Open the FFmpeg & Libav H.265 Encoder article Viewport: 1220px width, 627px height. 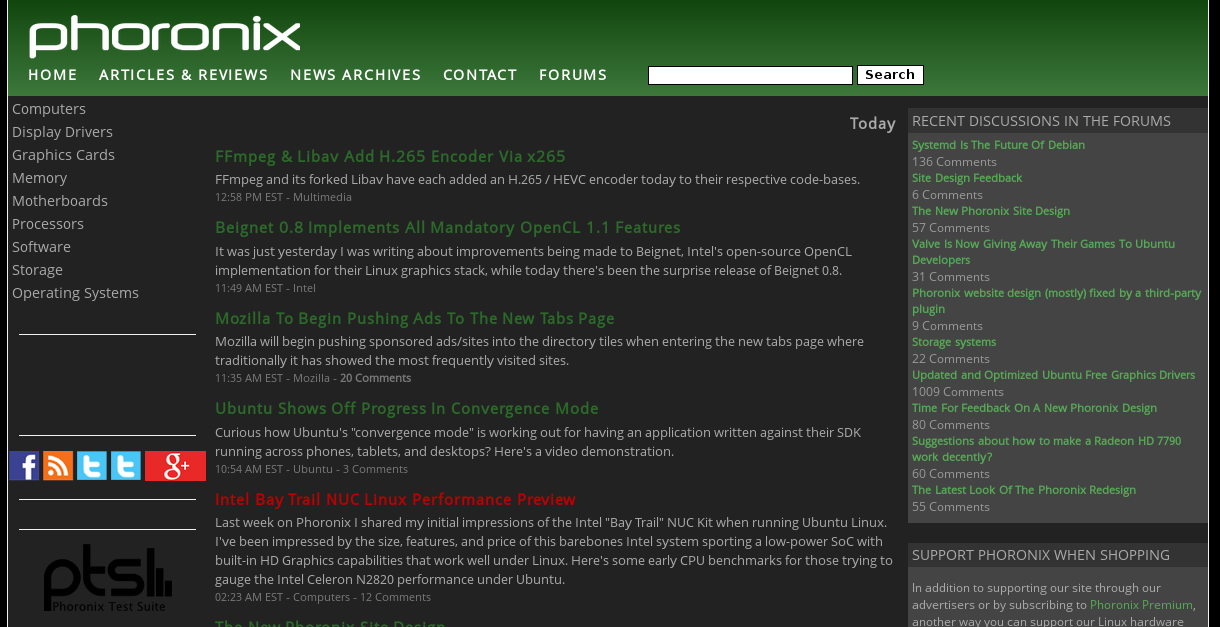click(x=390, y=156)
